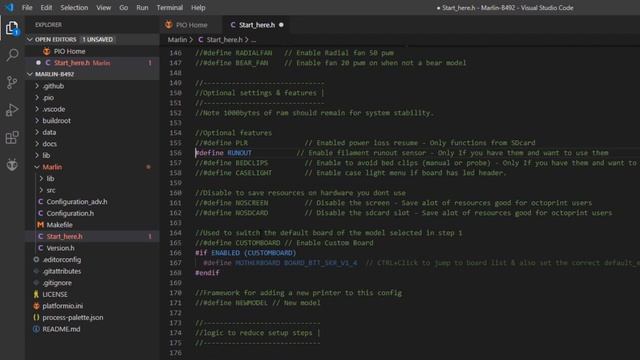640x360 pixels.
Task: Expand the docs folder
Action: point(37,144)
